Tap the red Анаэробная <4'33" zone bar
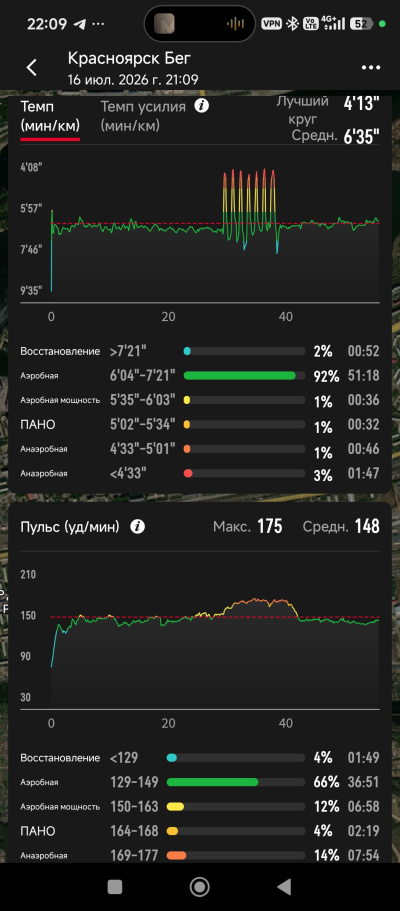400x911 pixels. (244, 474)
